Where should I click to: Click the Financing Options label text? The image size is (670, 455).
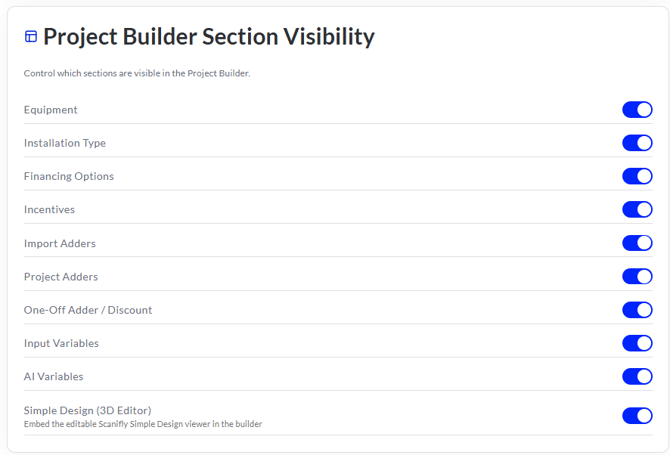coord(69,176)
